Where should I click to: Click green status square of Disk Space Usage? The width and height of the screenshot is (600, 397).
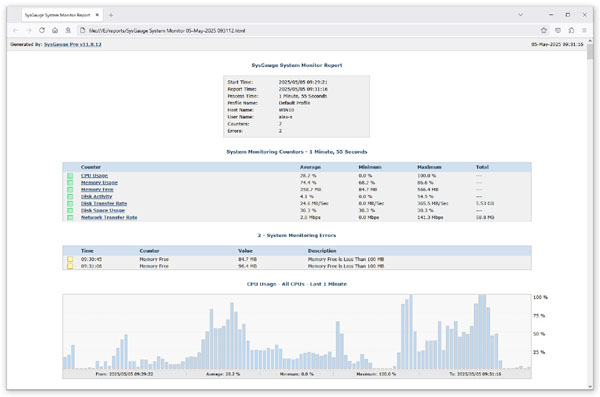tap(70, 210)
